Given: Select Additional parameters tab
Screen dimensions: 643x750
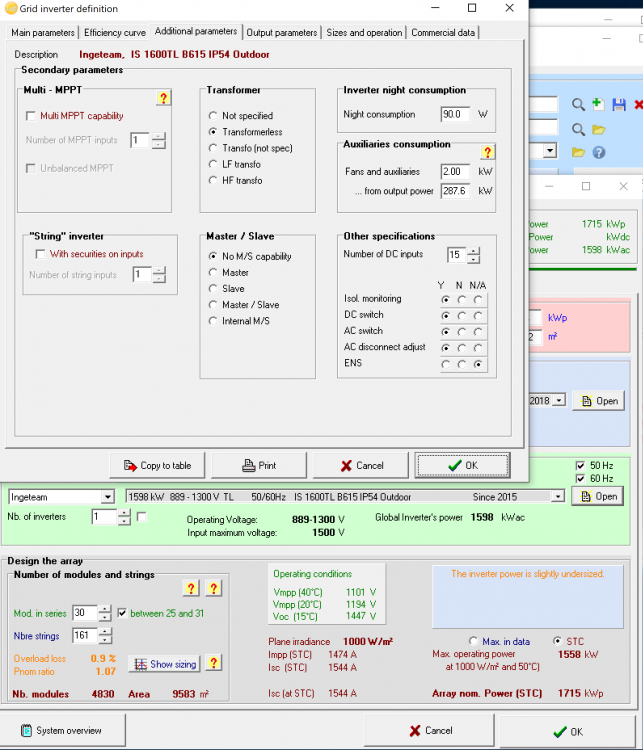Looking at the screenshot, I should [196, 31].
